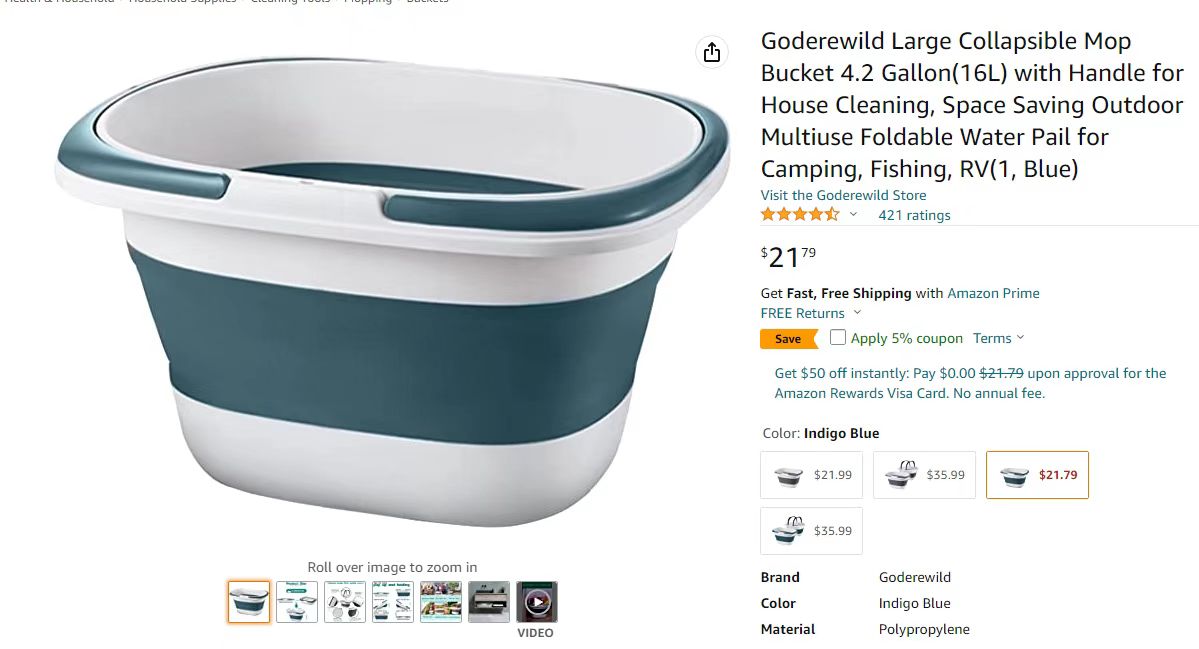Click the Amazon Prime link
The image size is (1199, 649).
pos(993,293)
